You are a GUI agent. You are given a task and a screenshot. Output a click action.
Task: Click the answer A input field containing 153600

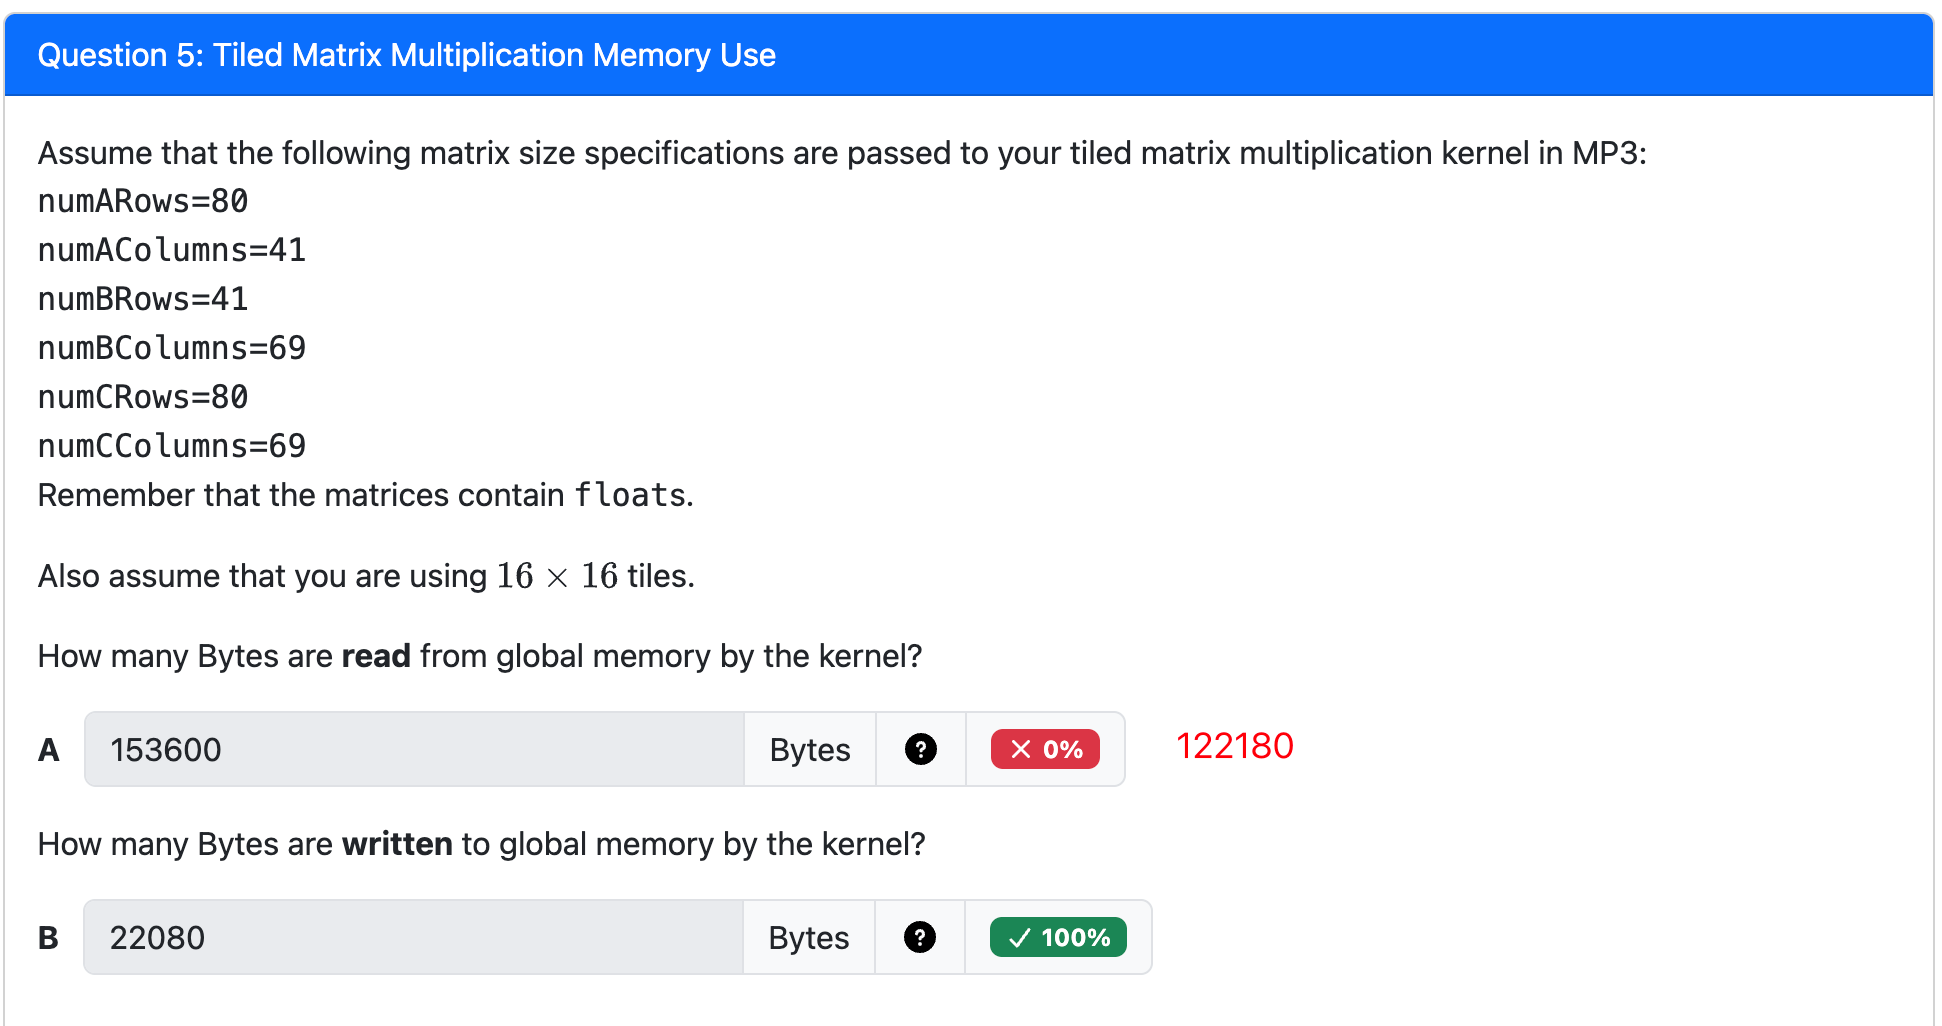tap(414, 749)
